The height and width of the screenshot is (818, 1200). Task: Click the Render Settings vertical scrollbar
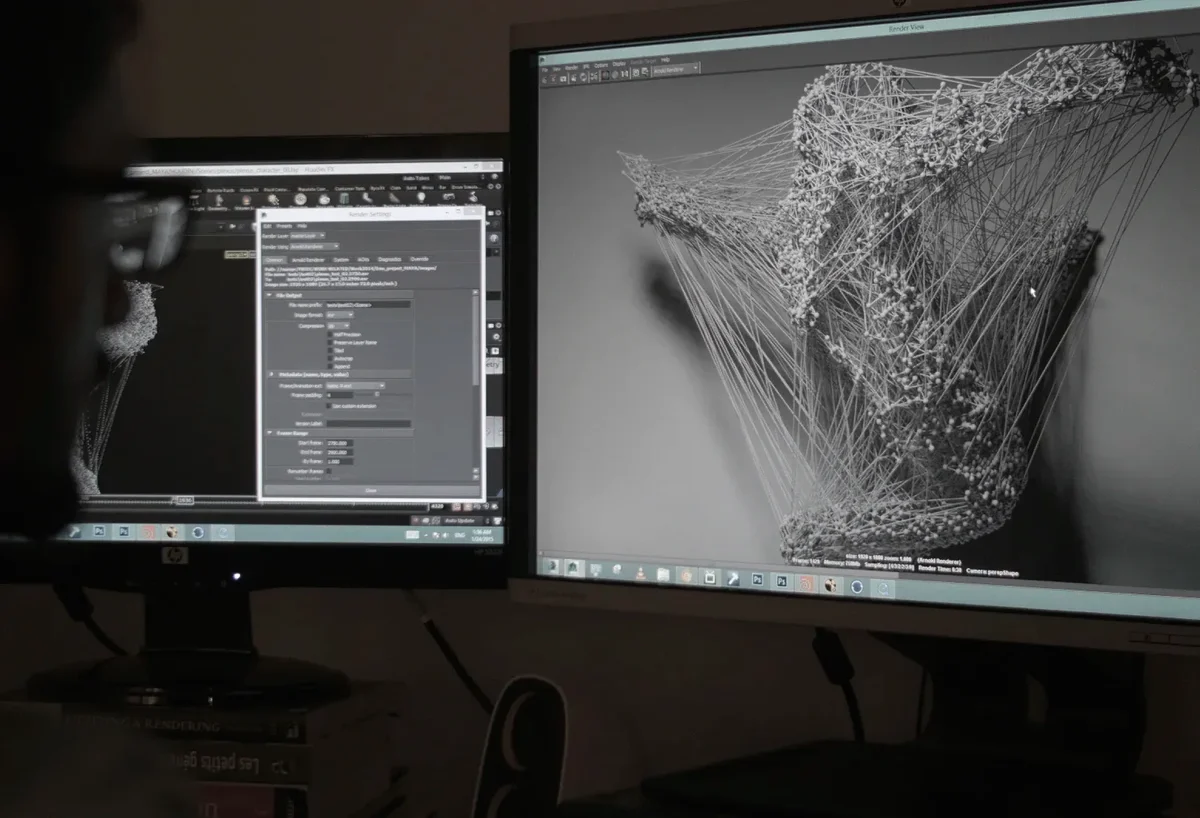click(476, 340)
